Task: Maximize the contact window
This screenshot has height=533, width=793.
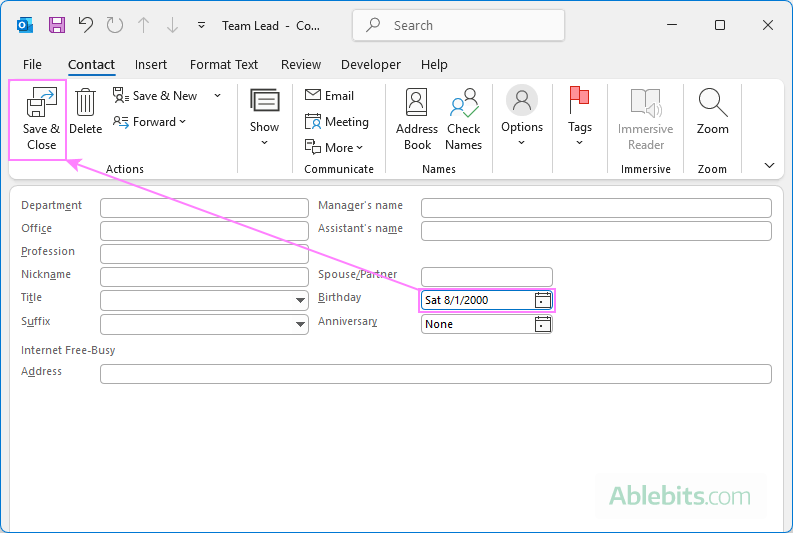Action: tap(720, 25)
